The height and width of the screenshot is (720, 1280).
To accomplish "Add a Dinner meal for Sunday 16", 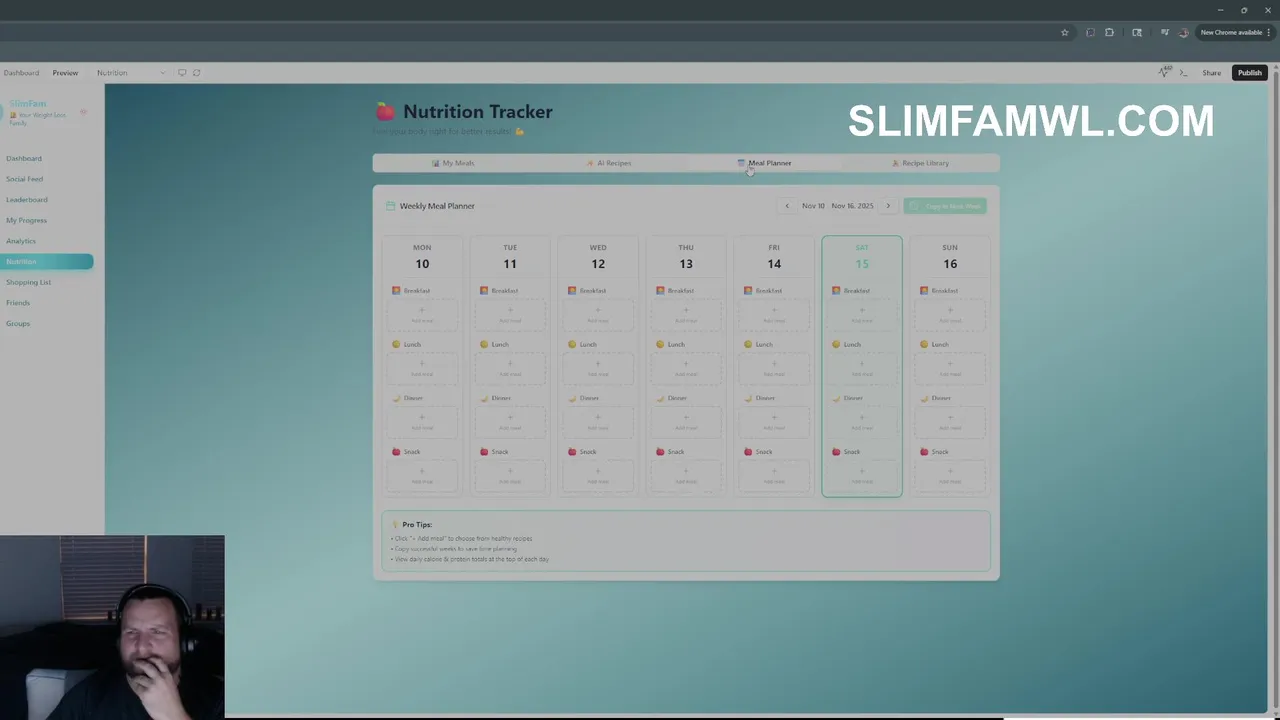I will (x=950, y=423).
